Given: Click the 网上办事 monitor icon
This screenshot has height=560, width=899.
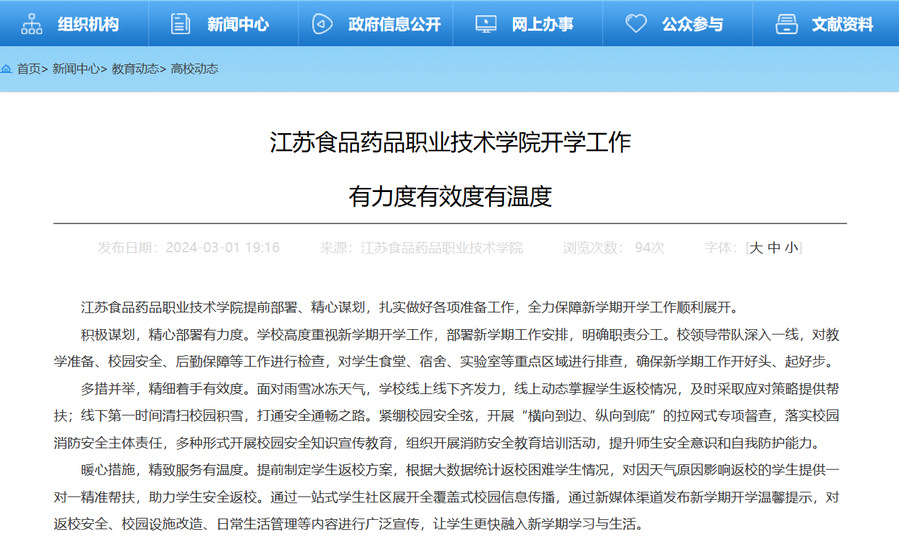Looking at the screenshot, I should (x=486, y=24).
